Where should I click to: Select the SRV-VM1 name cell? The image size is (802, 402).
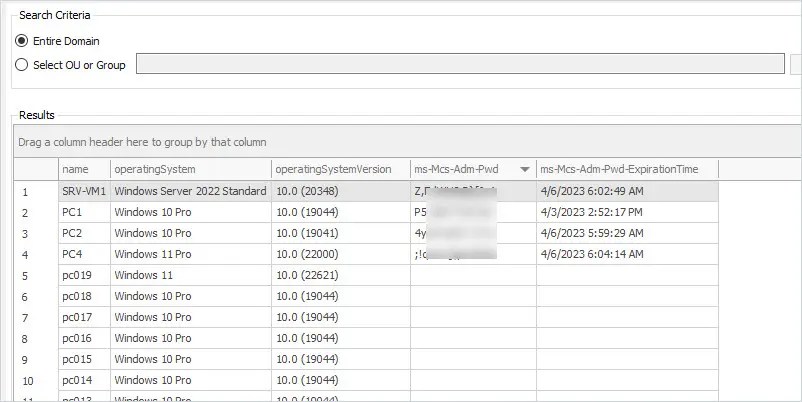tap(84, 191)
